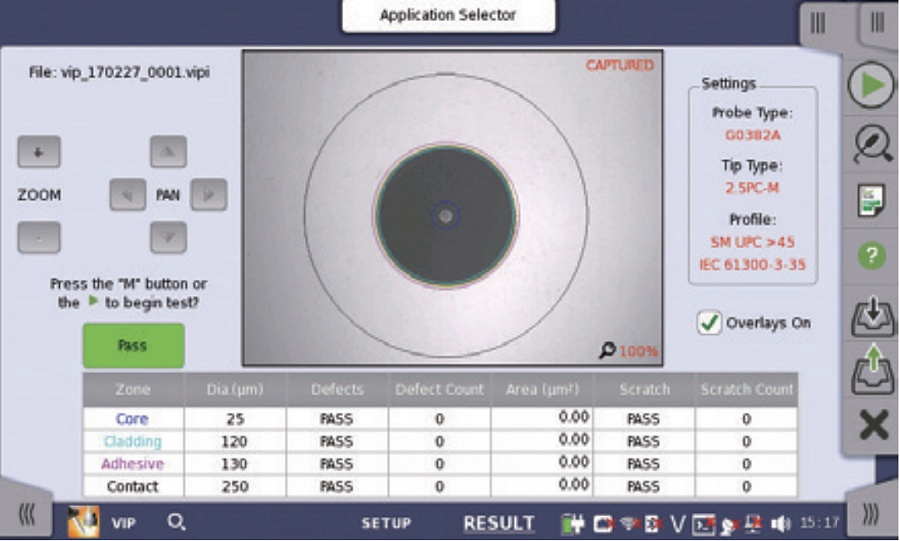
Task: Click the speaker volume icon
Action: coord(780,523)
